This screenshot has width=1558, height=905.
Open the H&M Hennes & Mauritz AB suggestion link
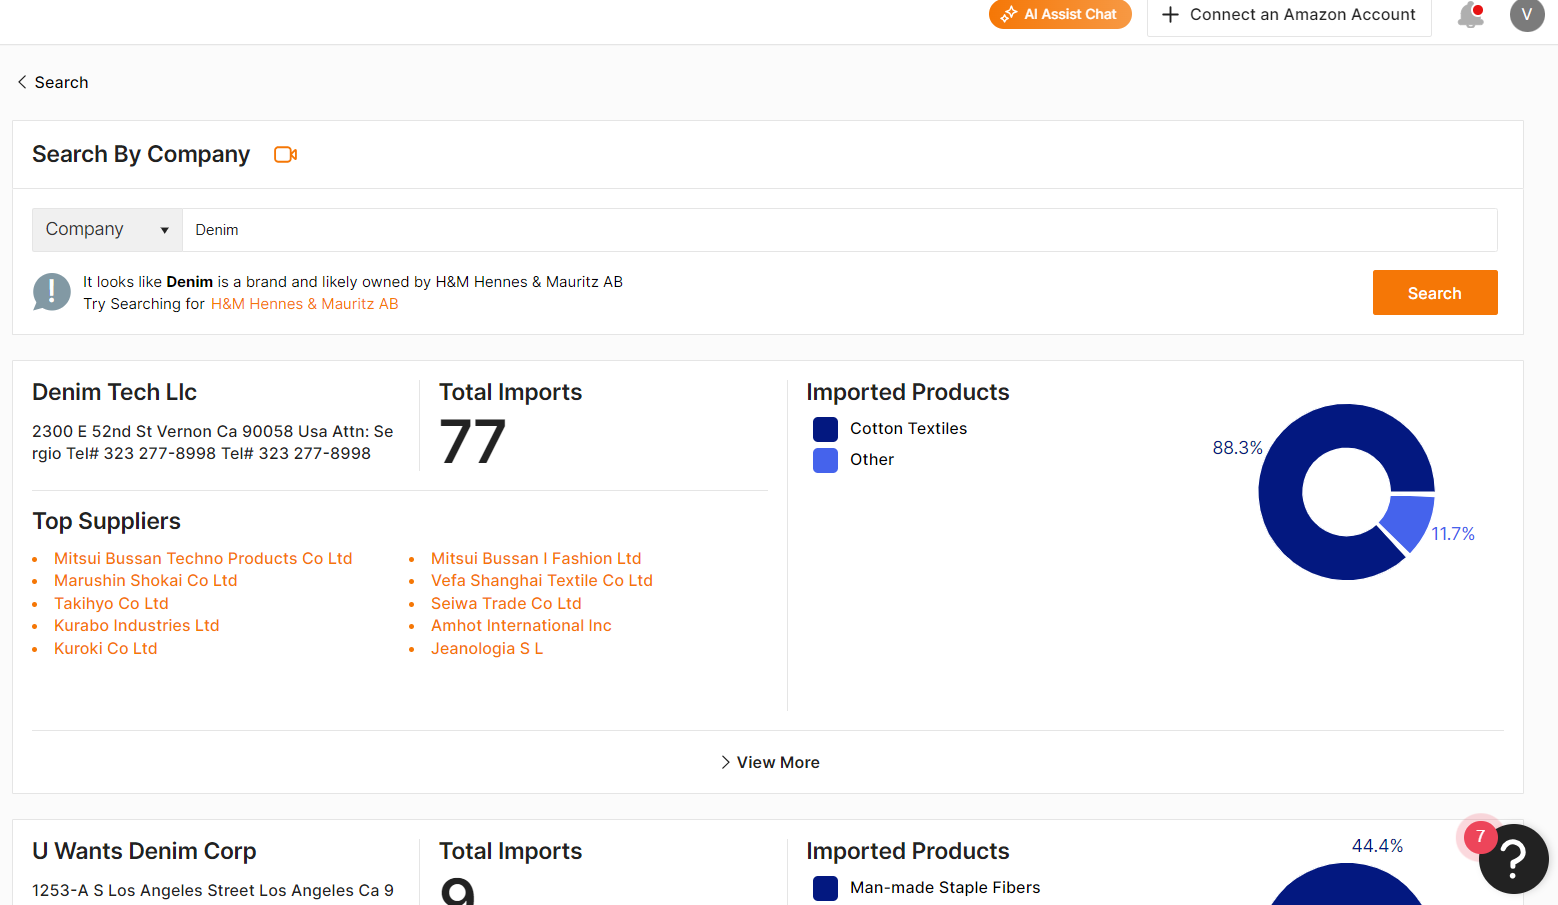304,303
